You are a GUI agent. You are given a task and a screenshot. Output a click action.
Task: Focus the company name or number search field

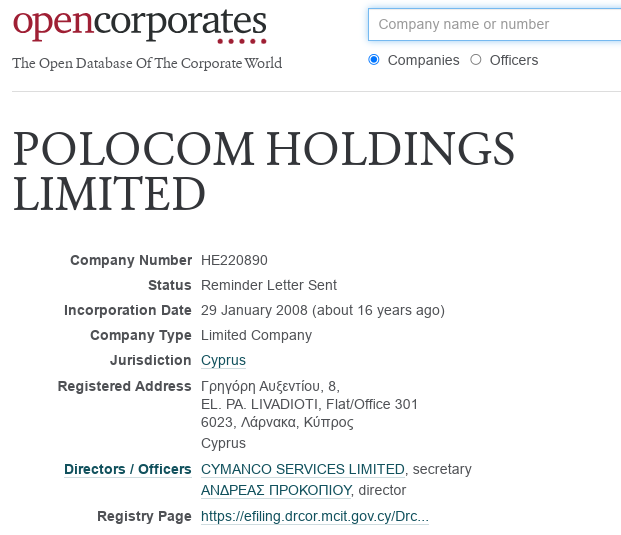click(493, 24)
